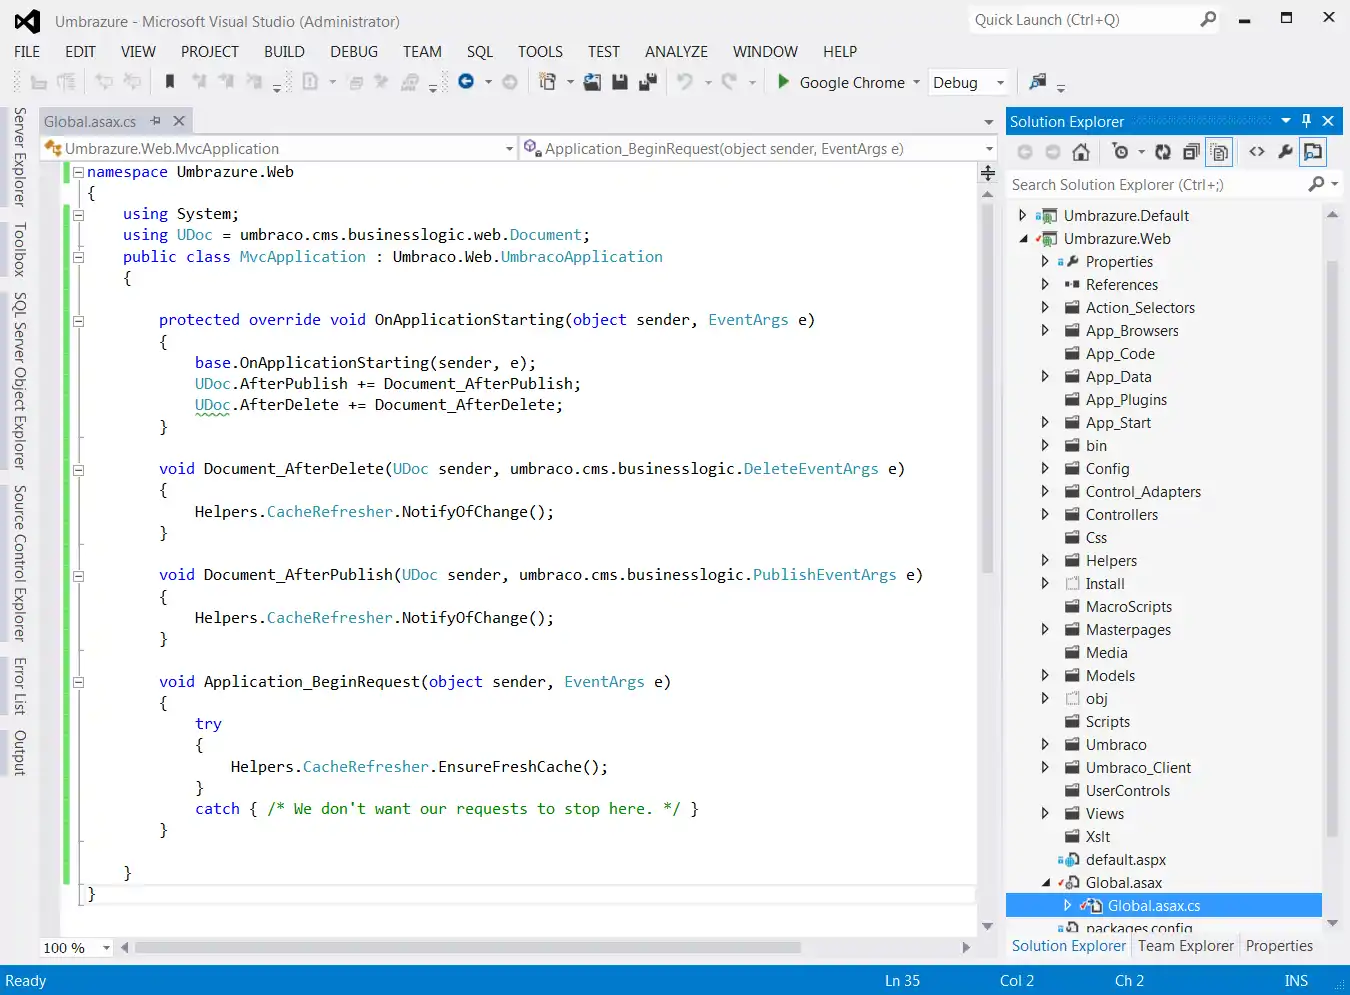Collapse the Application_BeginRequest method outline
This screenshot has width=1350, height=995.
[78, 682]
